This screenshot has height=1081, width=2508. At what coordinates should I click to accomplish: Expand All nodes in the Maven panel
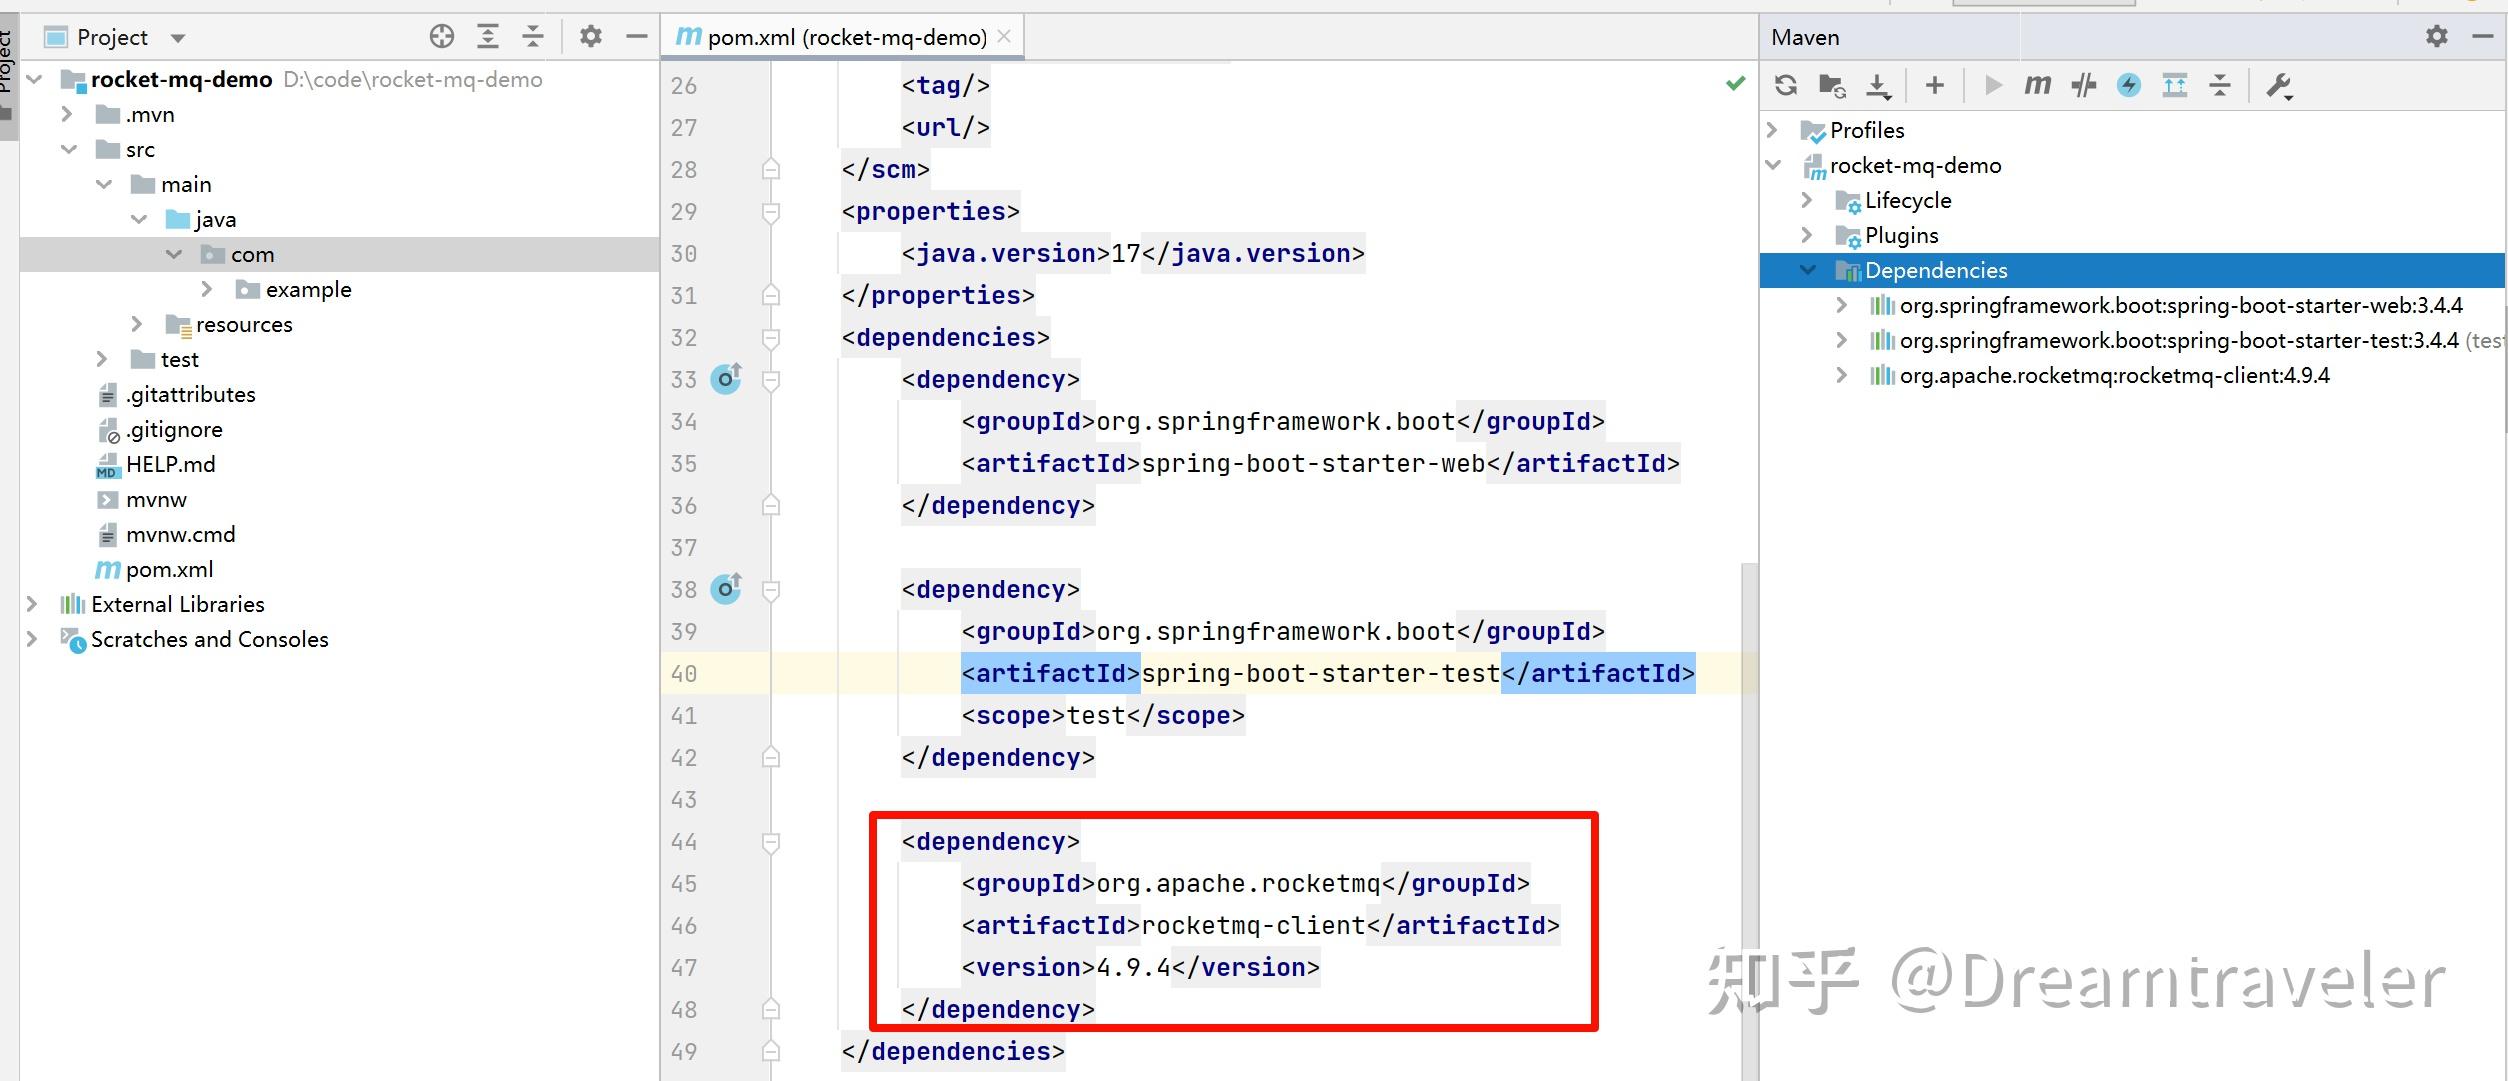pos(2174,85)
